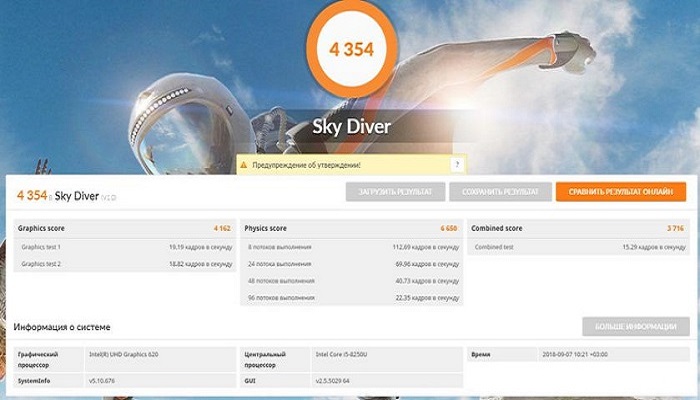The width and height of the screenshot is (700, 400).
Task: Click 'Intel(R) UHD Graphics 620' value
Action: click(124, 354)
